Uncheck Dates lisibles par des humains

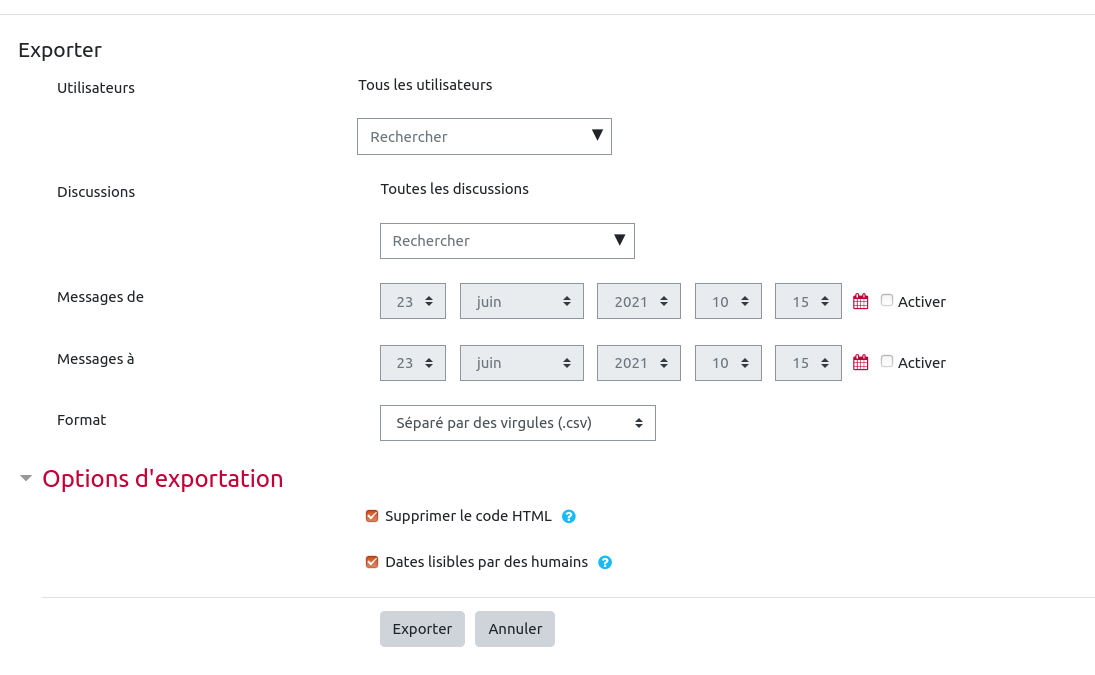(x=372, y=562)
